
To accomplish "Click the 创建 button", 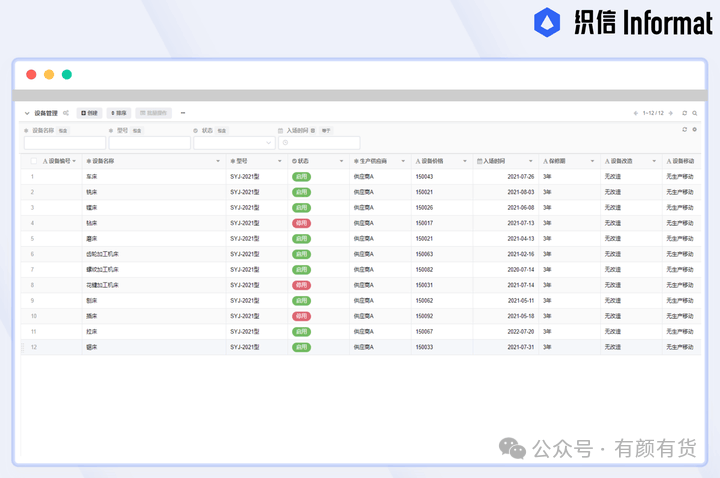I will click(x=90, y=113).
